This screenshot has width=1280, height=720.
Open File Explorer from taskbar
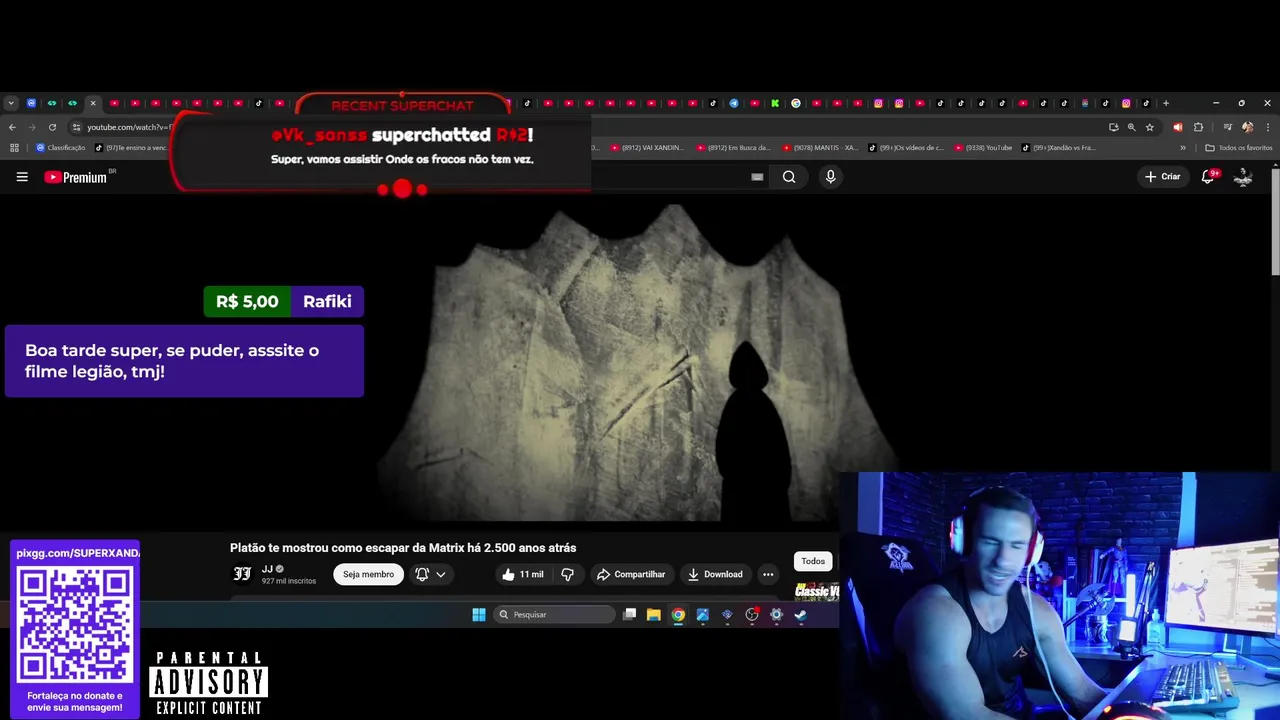click(x=654, y=615)
